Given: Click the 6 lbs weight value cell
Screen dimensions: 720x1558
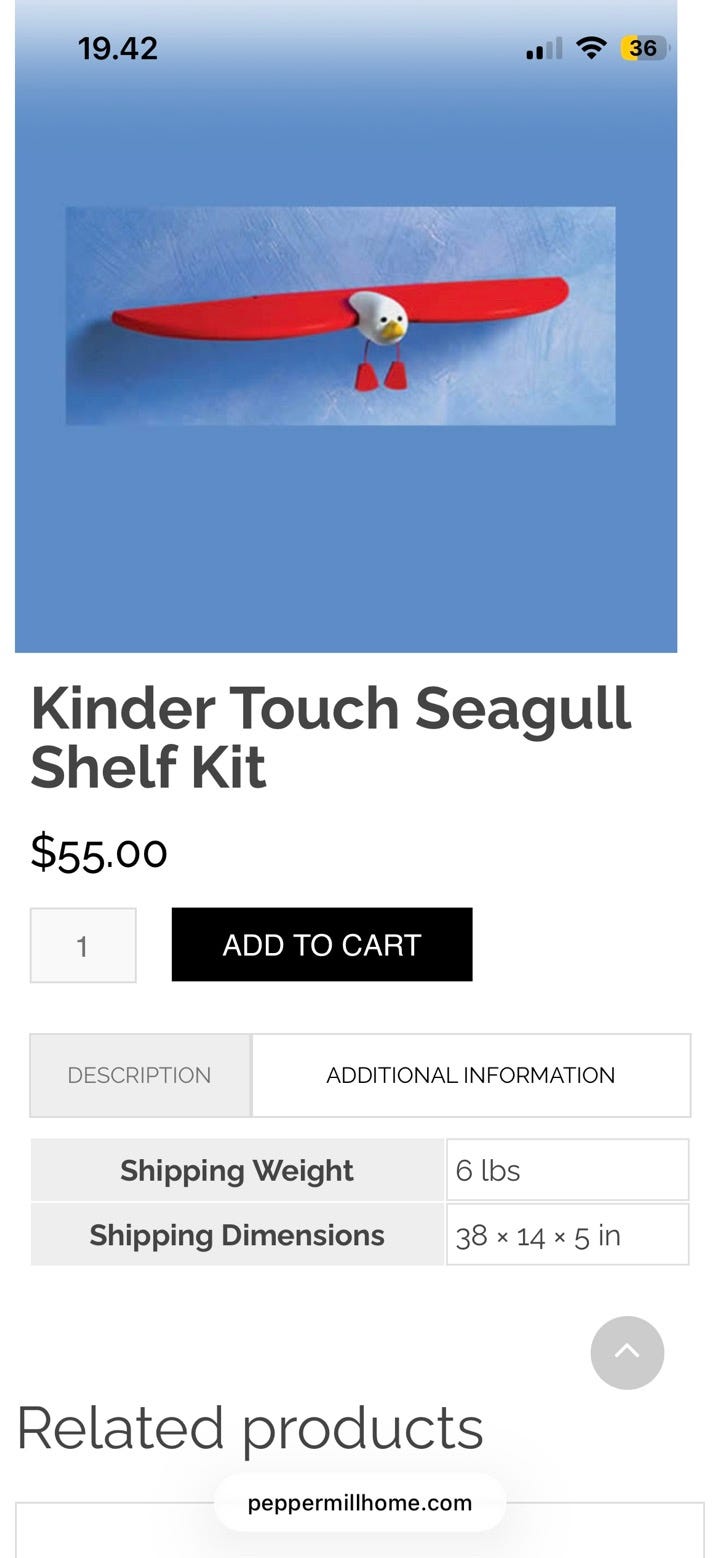Looking at the screenshot, I should (x=567, y=1170).
